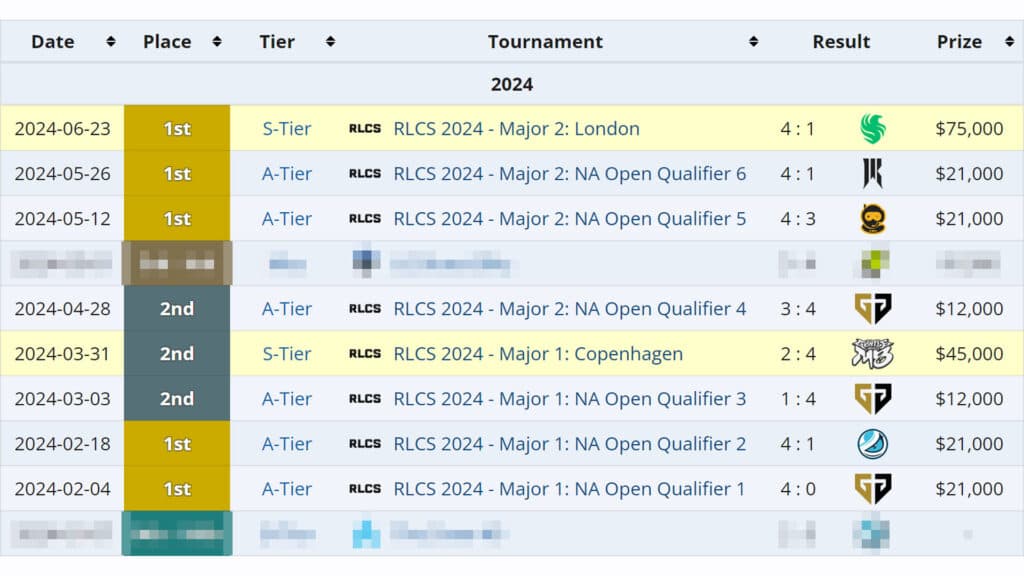Click the green phoenix team logo beside Major 2 London

pyautogui.click(x=875, y=128)
